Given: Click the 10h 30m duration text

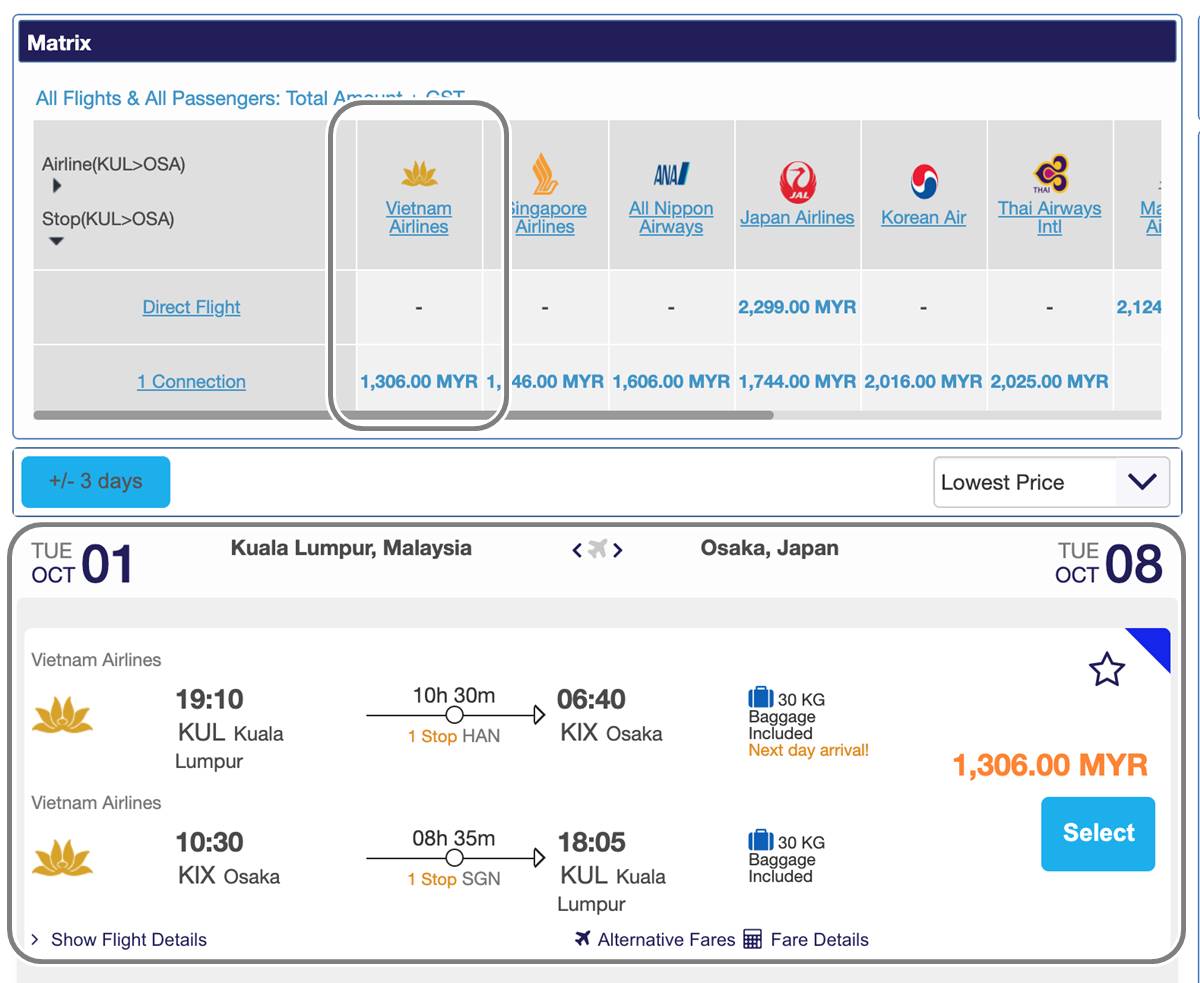Looking at the screenshot, I should point(454,695).
